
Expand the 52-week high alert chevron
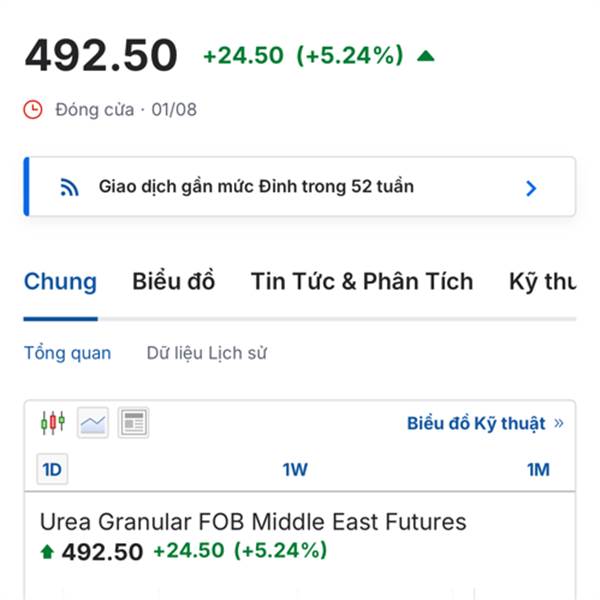coord(531,188)
